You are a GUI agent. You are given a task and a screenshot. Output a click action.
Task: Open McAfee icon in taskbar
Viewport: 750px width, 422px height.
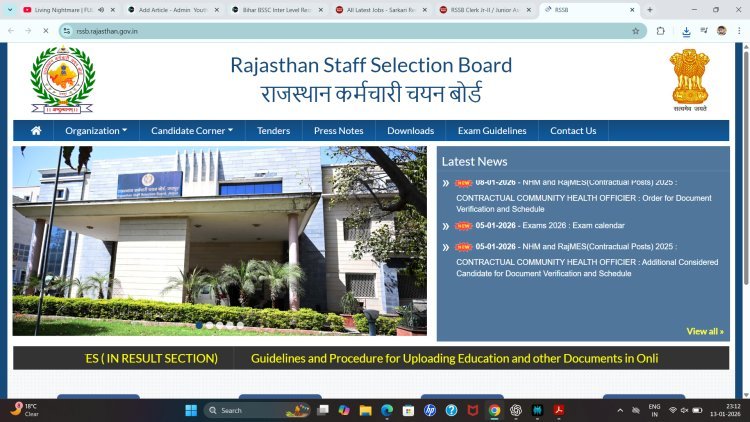(x=473, y=411)
